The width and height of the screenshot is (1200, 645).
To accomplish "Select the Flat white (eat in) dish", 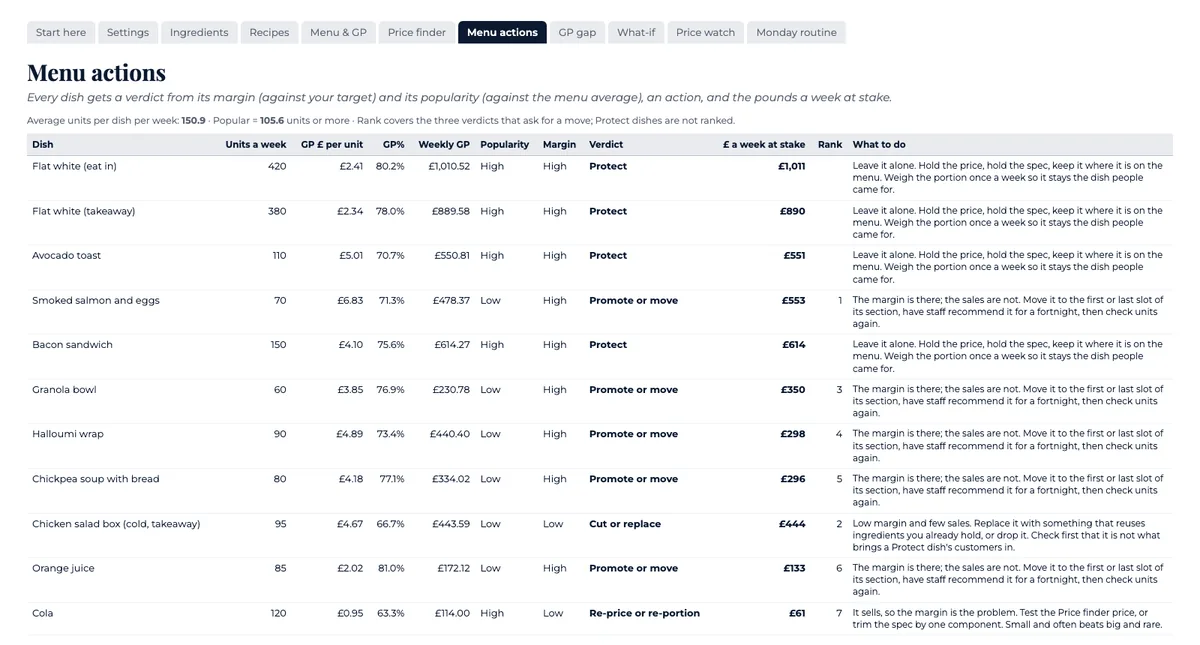I will (74, 166).
